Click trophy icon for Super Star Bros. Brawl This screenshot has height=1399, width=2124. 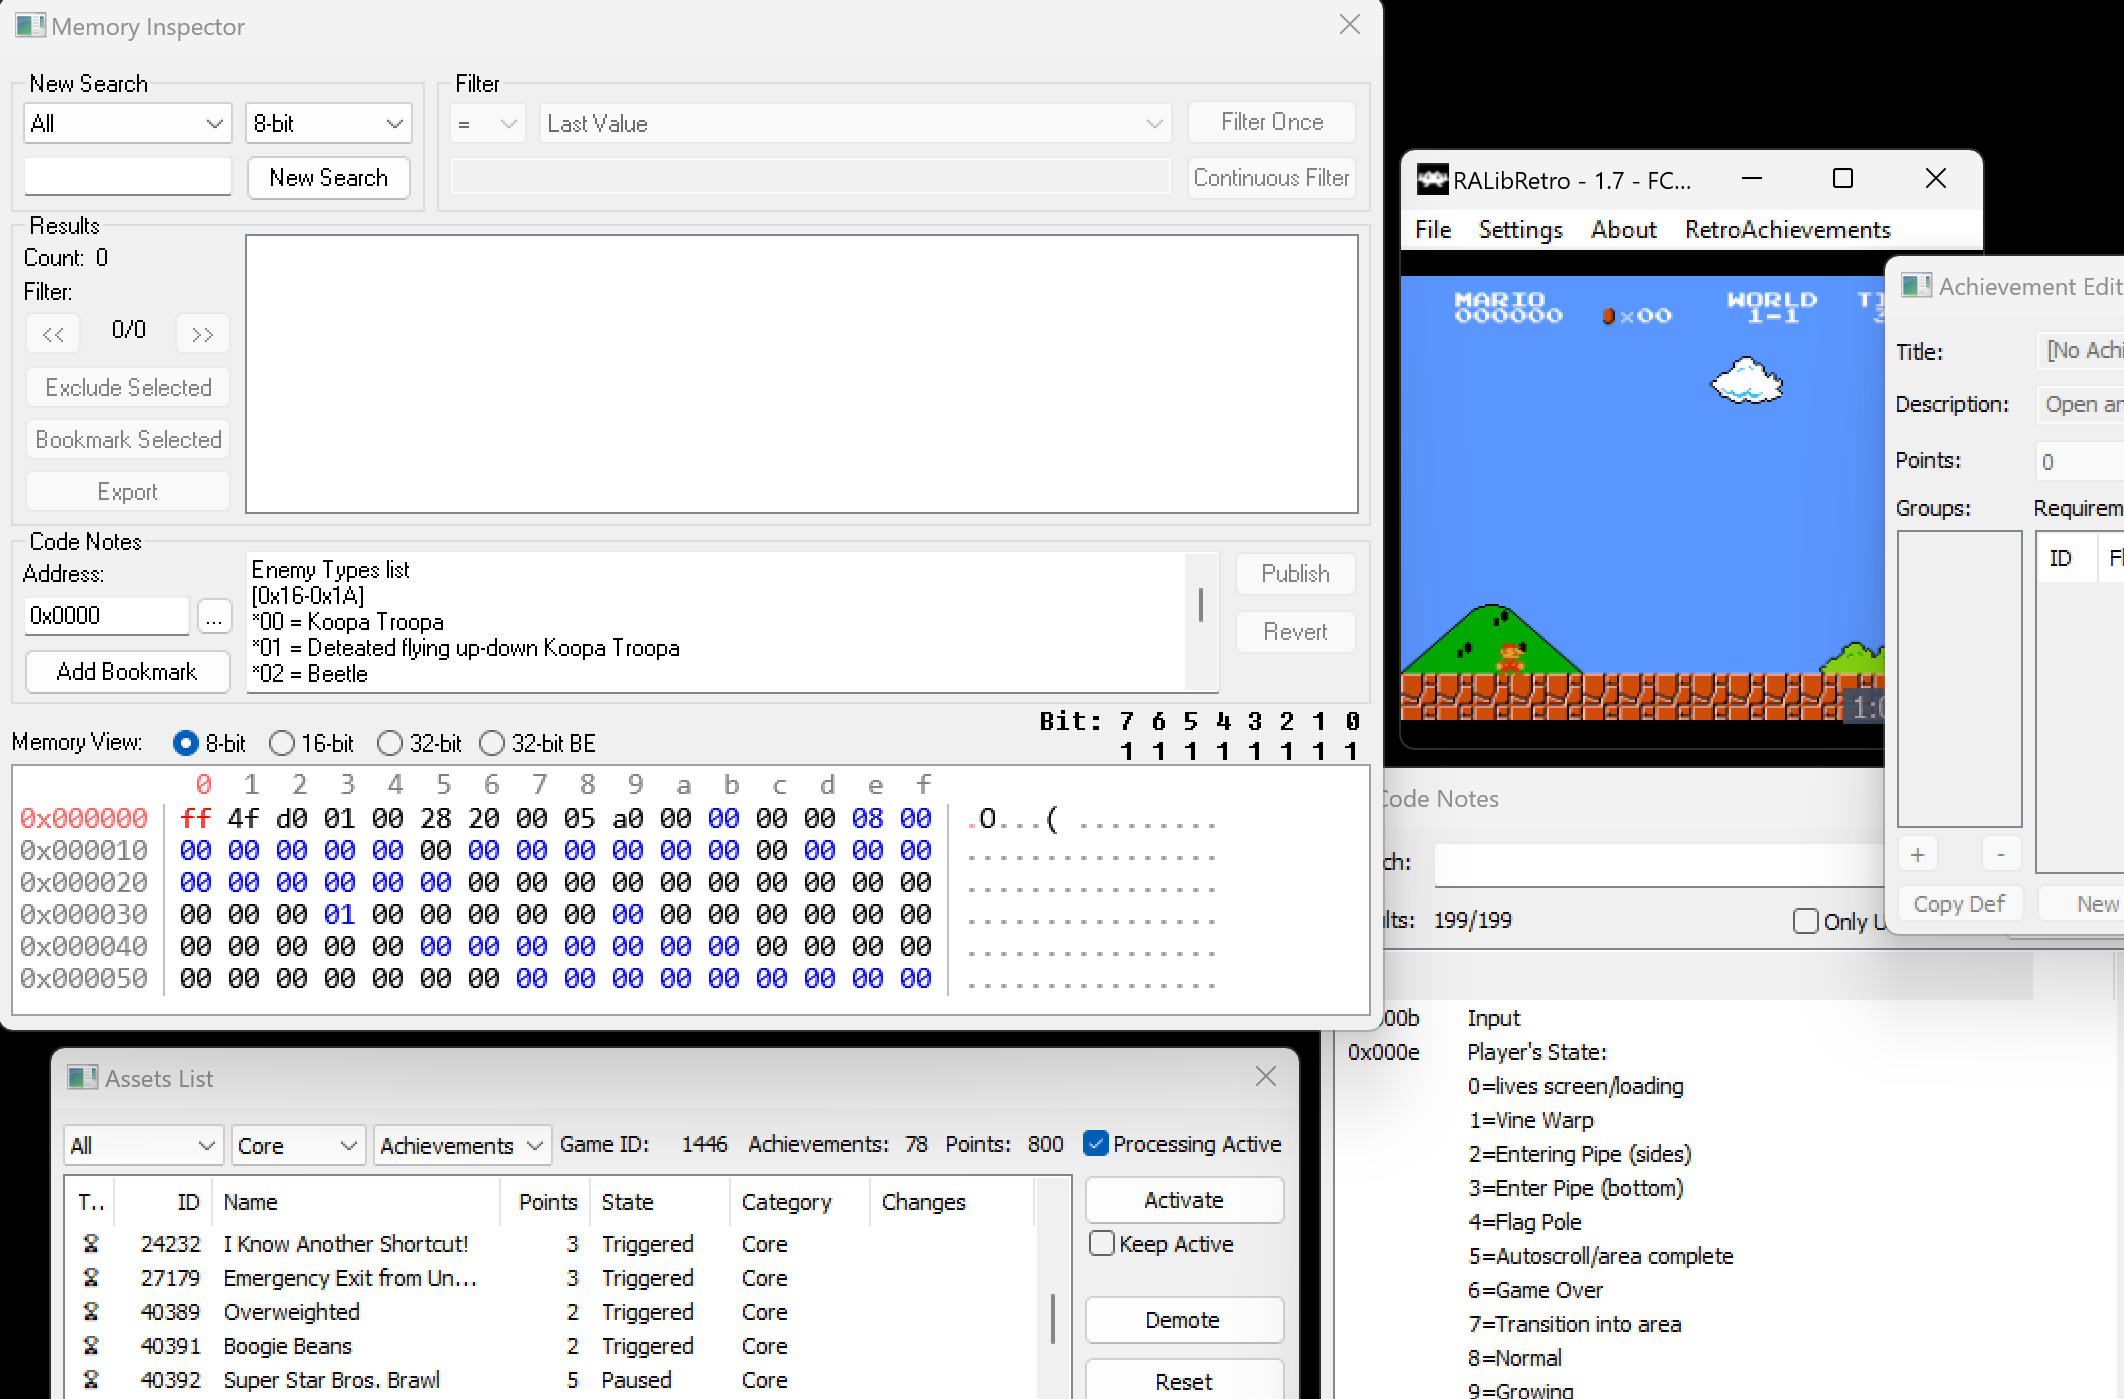pos(91,1379)
